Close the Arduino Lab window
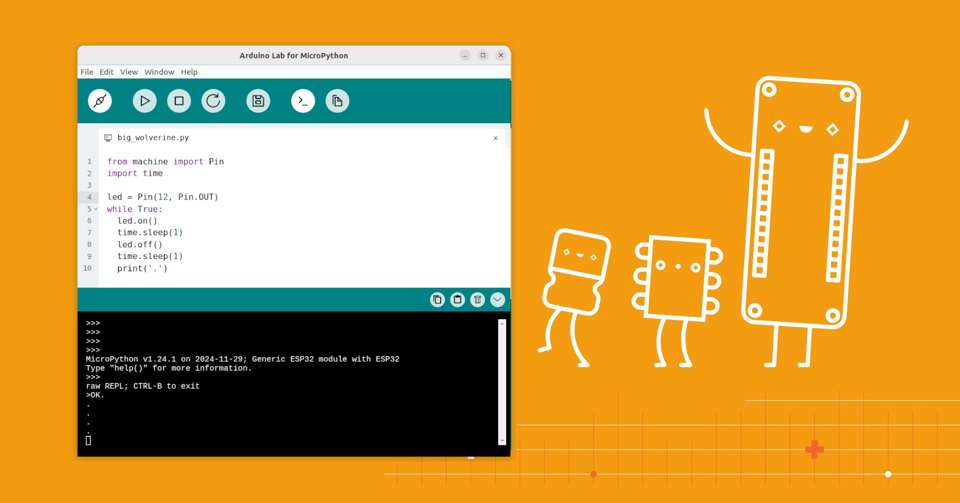Image resolution: width=960 pixels, height=503 pixels. click(x=501, y=55)
